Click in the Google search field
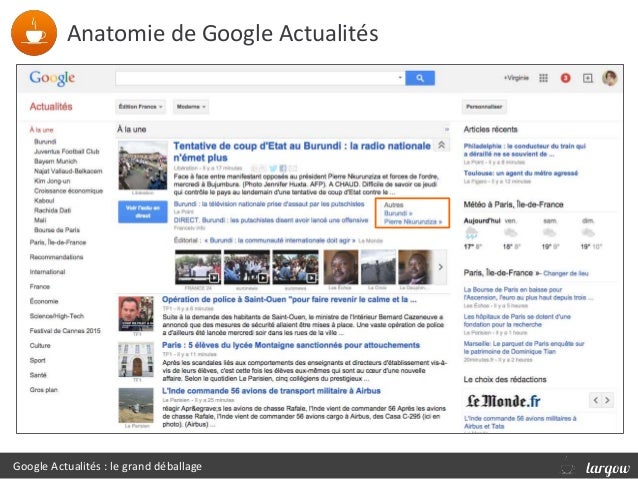 (260, 78)
